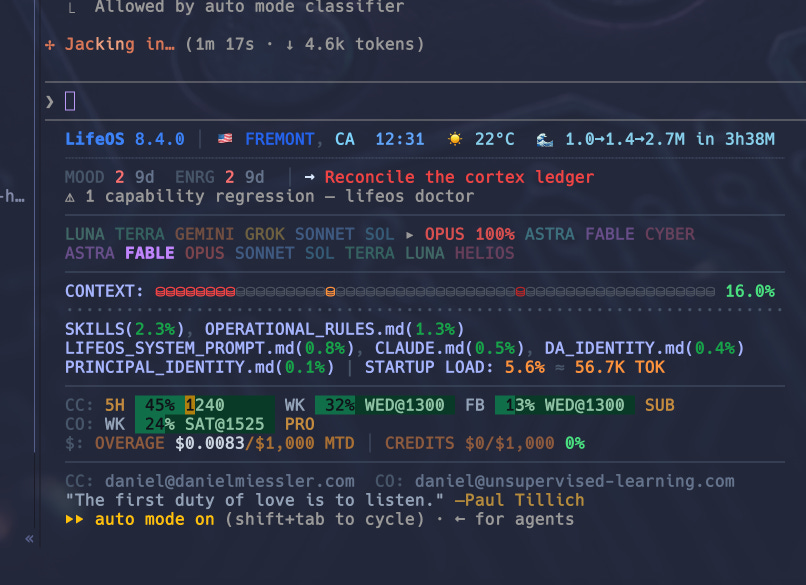Click the SAT@1525 reset time
The image size is (806, 585).
coord(225,424)
